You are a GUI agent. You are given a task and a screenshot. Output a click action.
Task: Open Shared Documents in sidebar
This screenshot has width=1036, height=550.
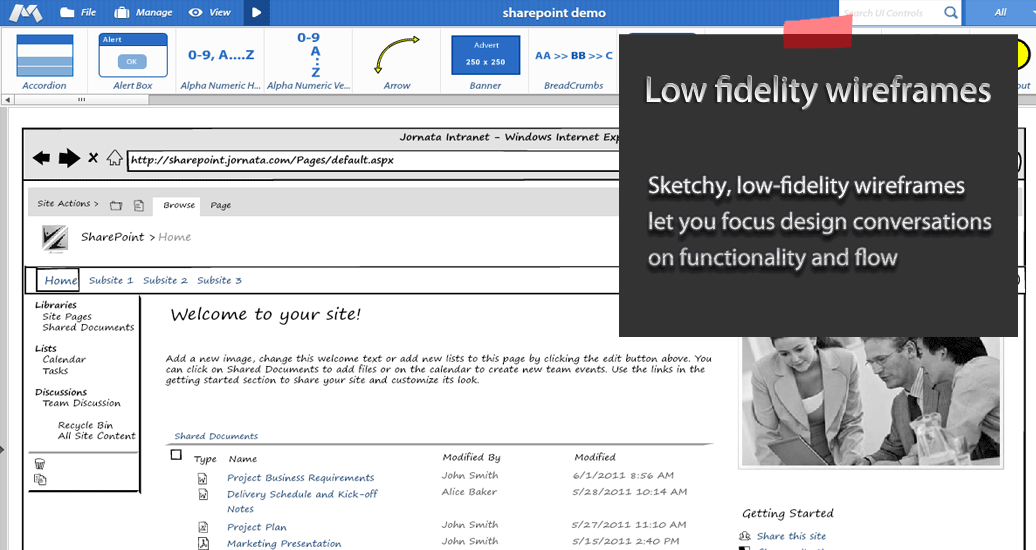pyautogui.click(x=88, y=327)
